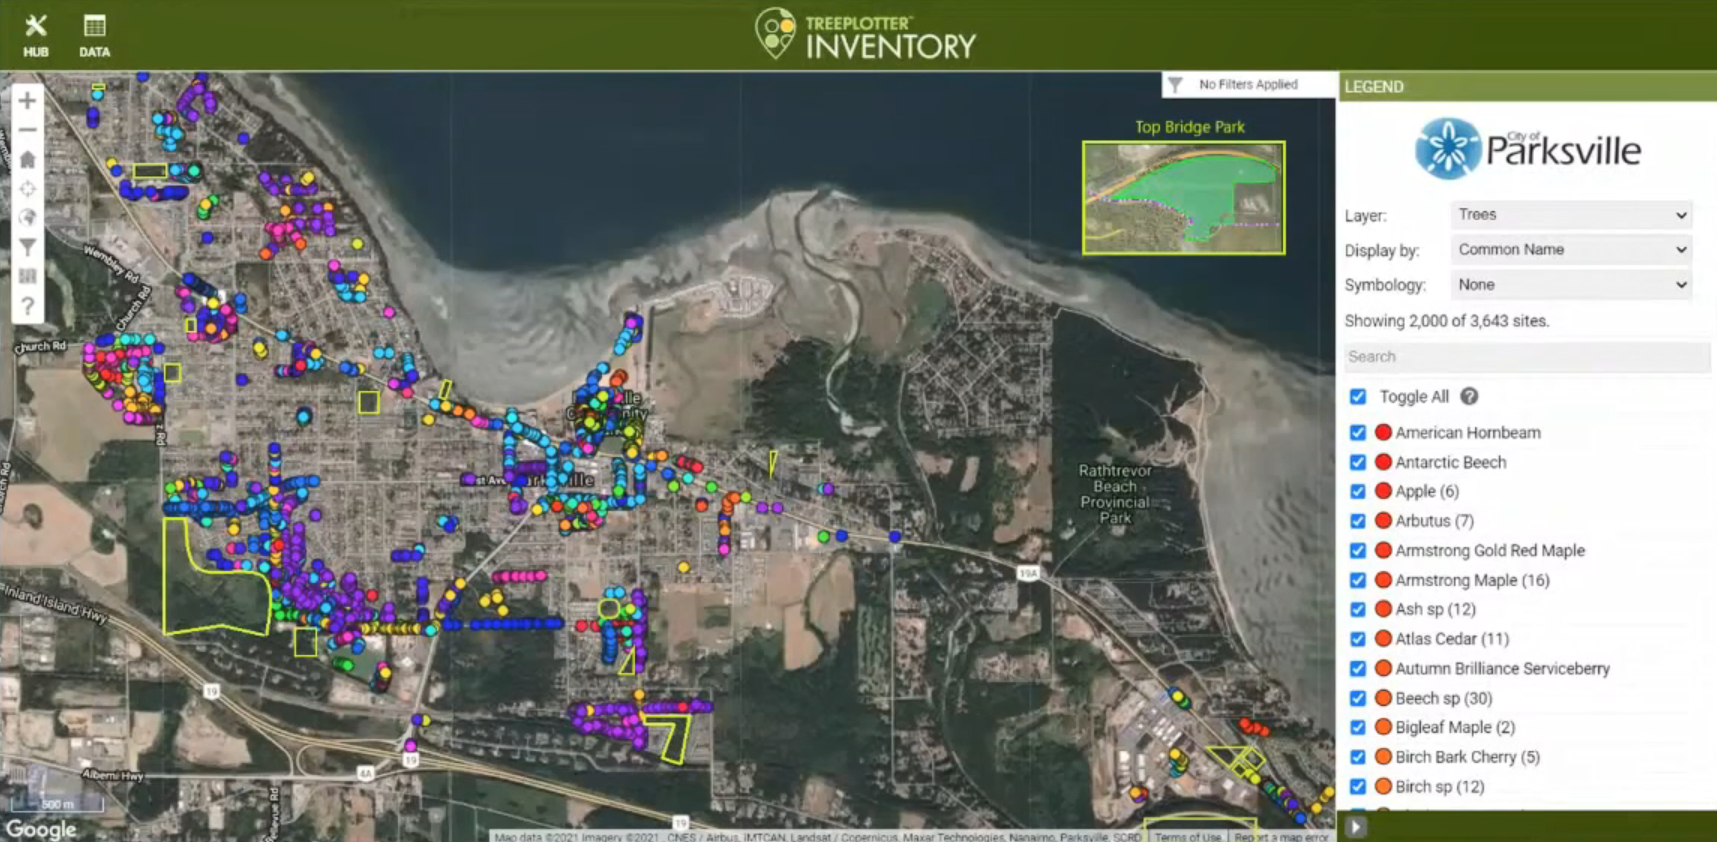
Task: Uncheck the Birch sp (12) checkbox
Action: click(1357, 786)
